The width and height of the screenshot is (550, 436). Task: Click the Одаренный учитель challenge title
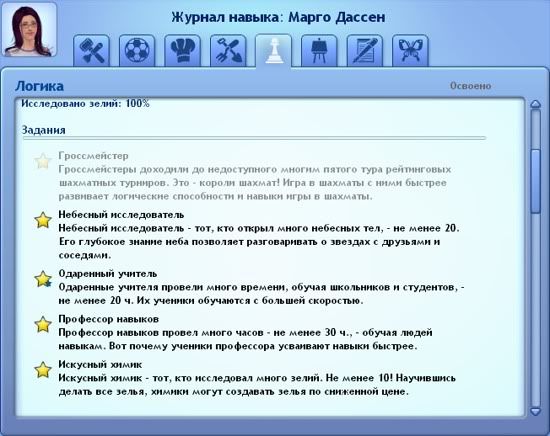[x=108, y=274]
